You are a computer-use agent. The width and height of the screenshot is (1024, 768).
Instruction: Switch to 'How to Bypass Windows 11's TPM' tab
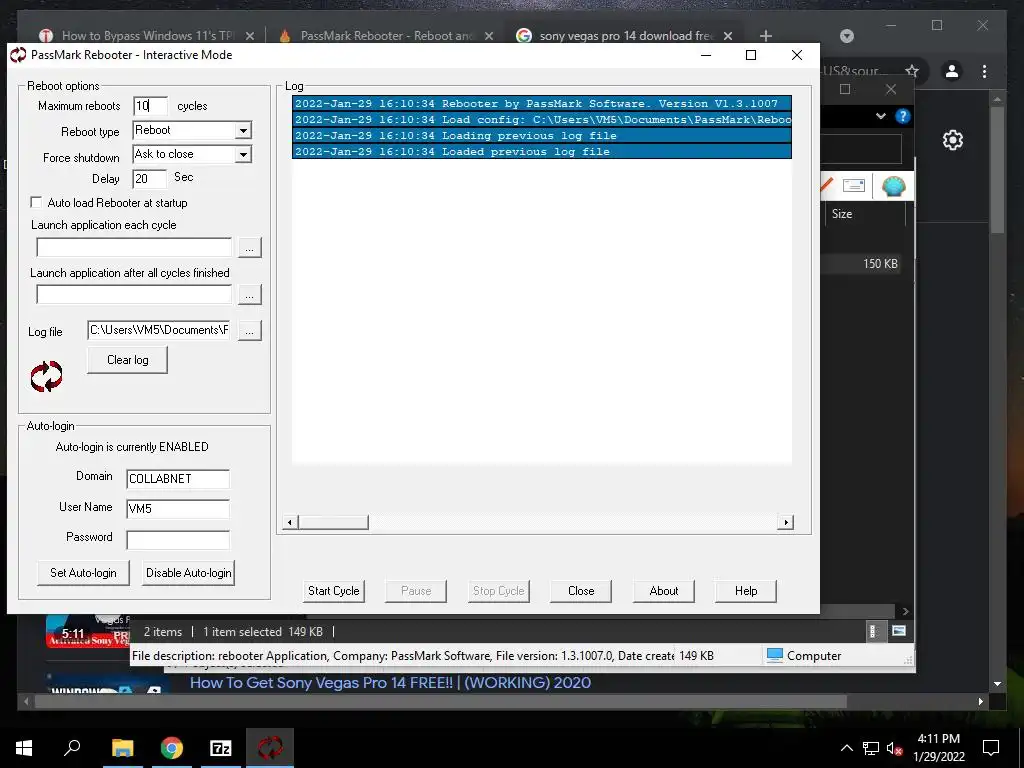click(148, 35)
